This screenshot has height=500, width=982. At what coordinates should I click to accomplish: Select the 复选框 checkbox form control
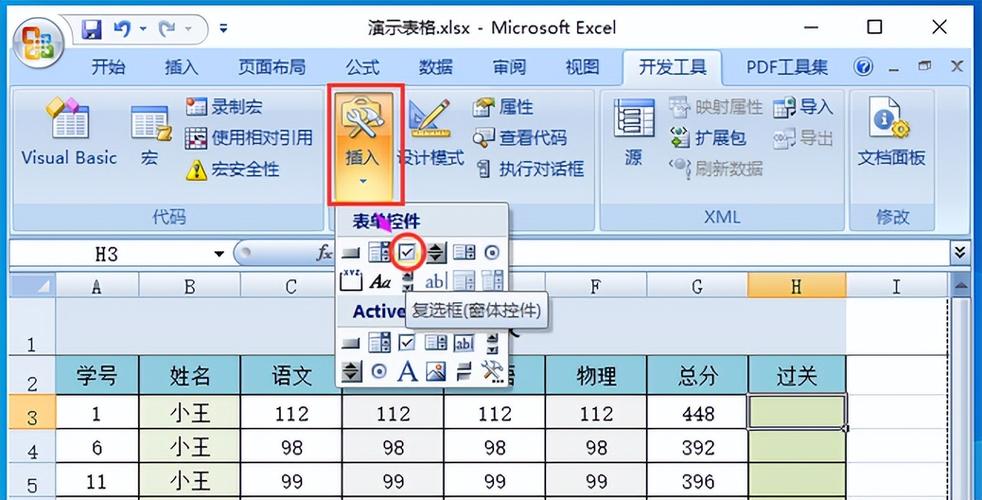click(x=407, y=253)
